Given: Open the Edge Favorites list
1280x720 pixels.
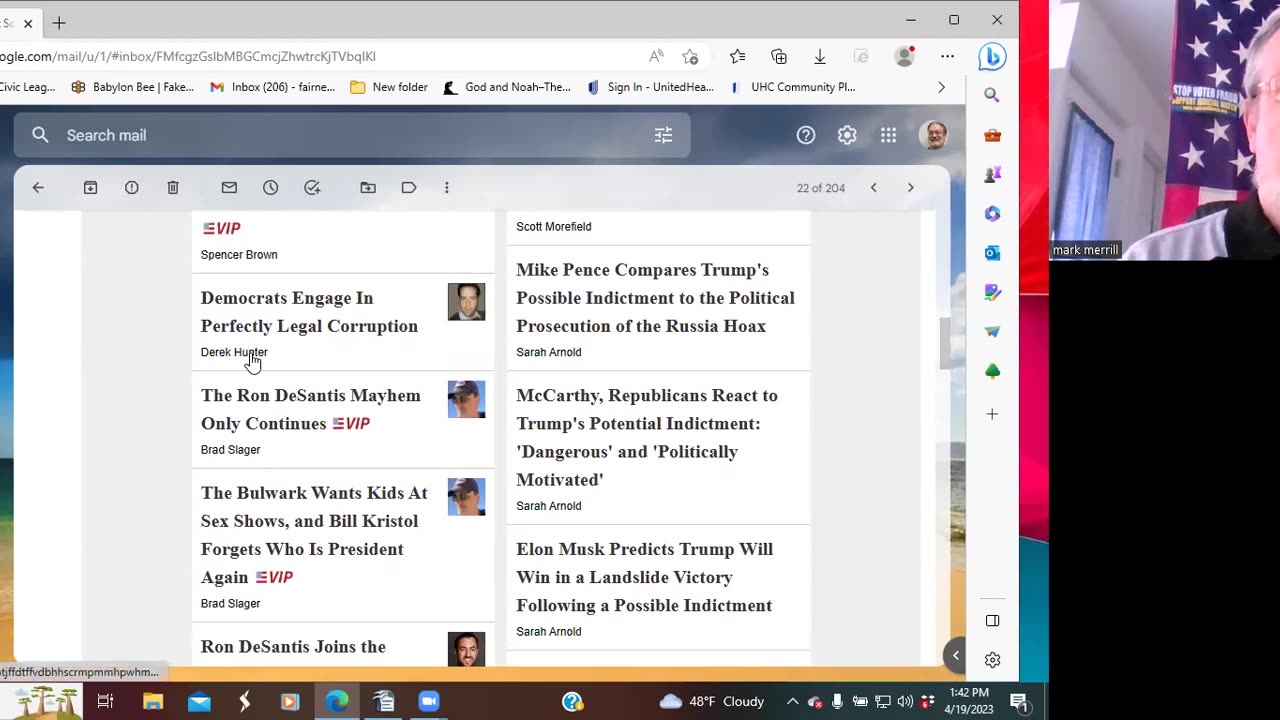Looking at the screenshot, I should [x=737, y=56].
